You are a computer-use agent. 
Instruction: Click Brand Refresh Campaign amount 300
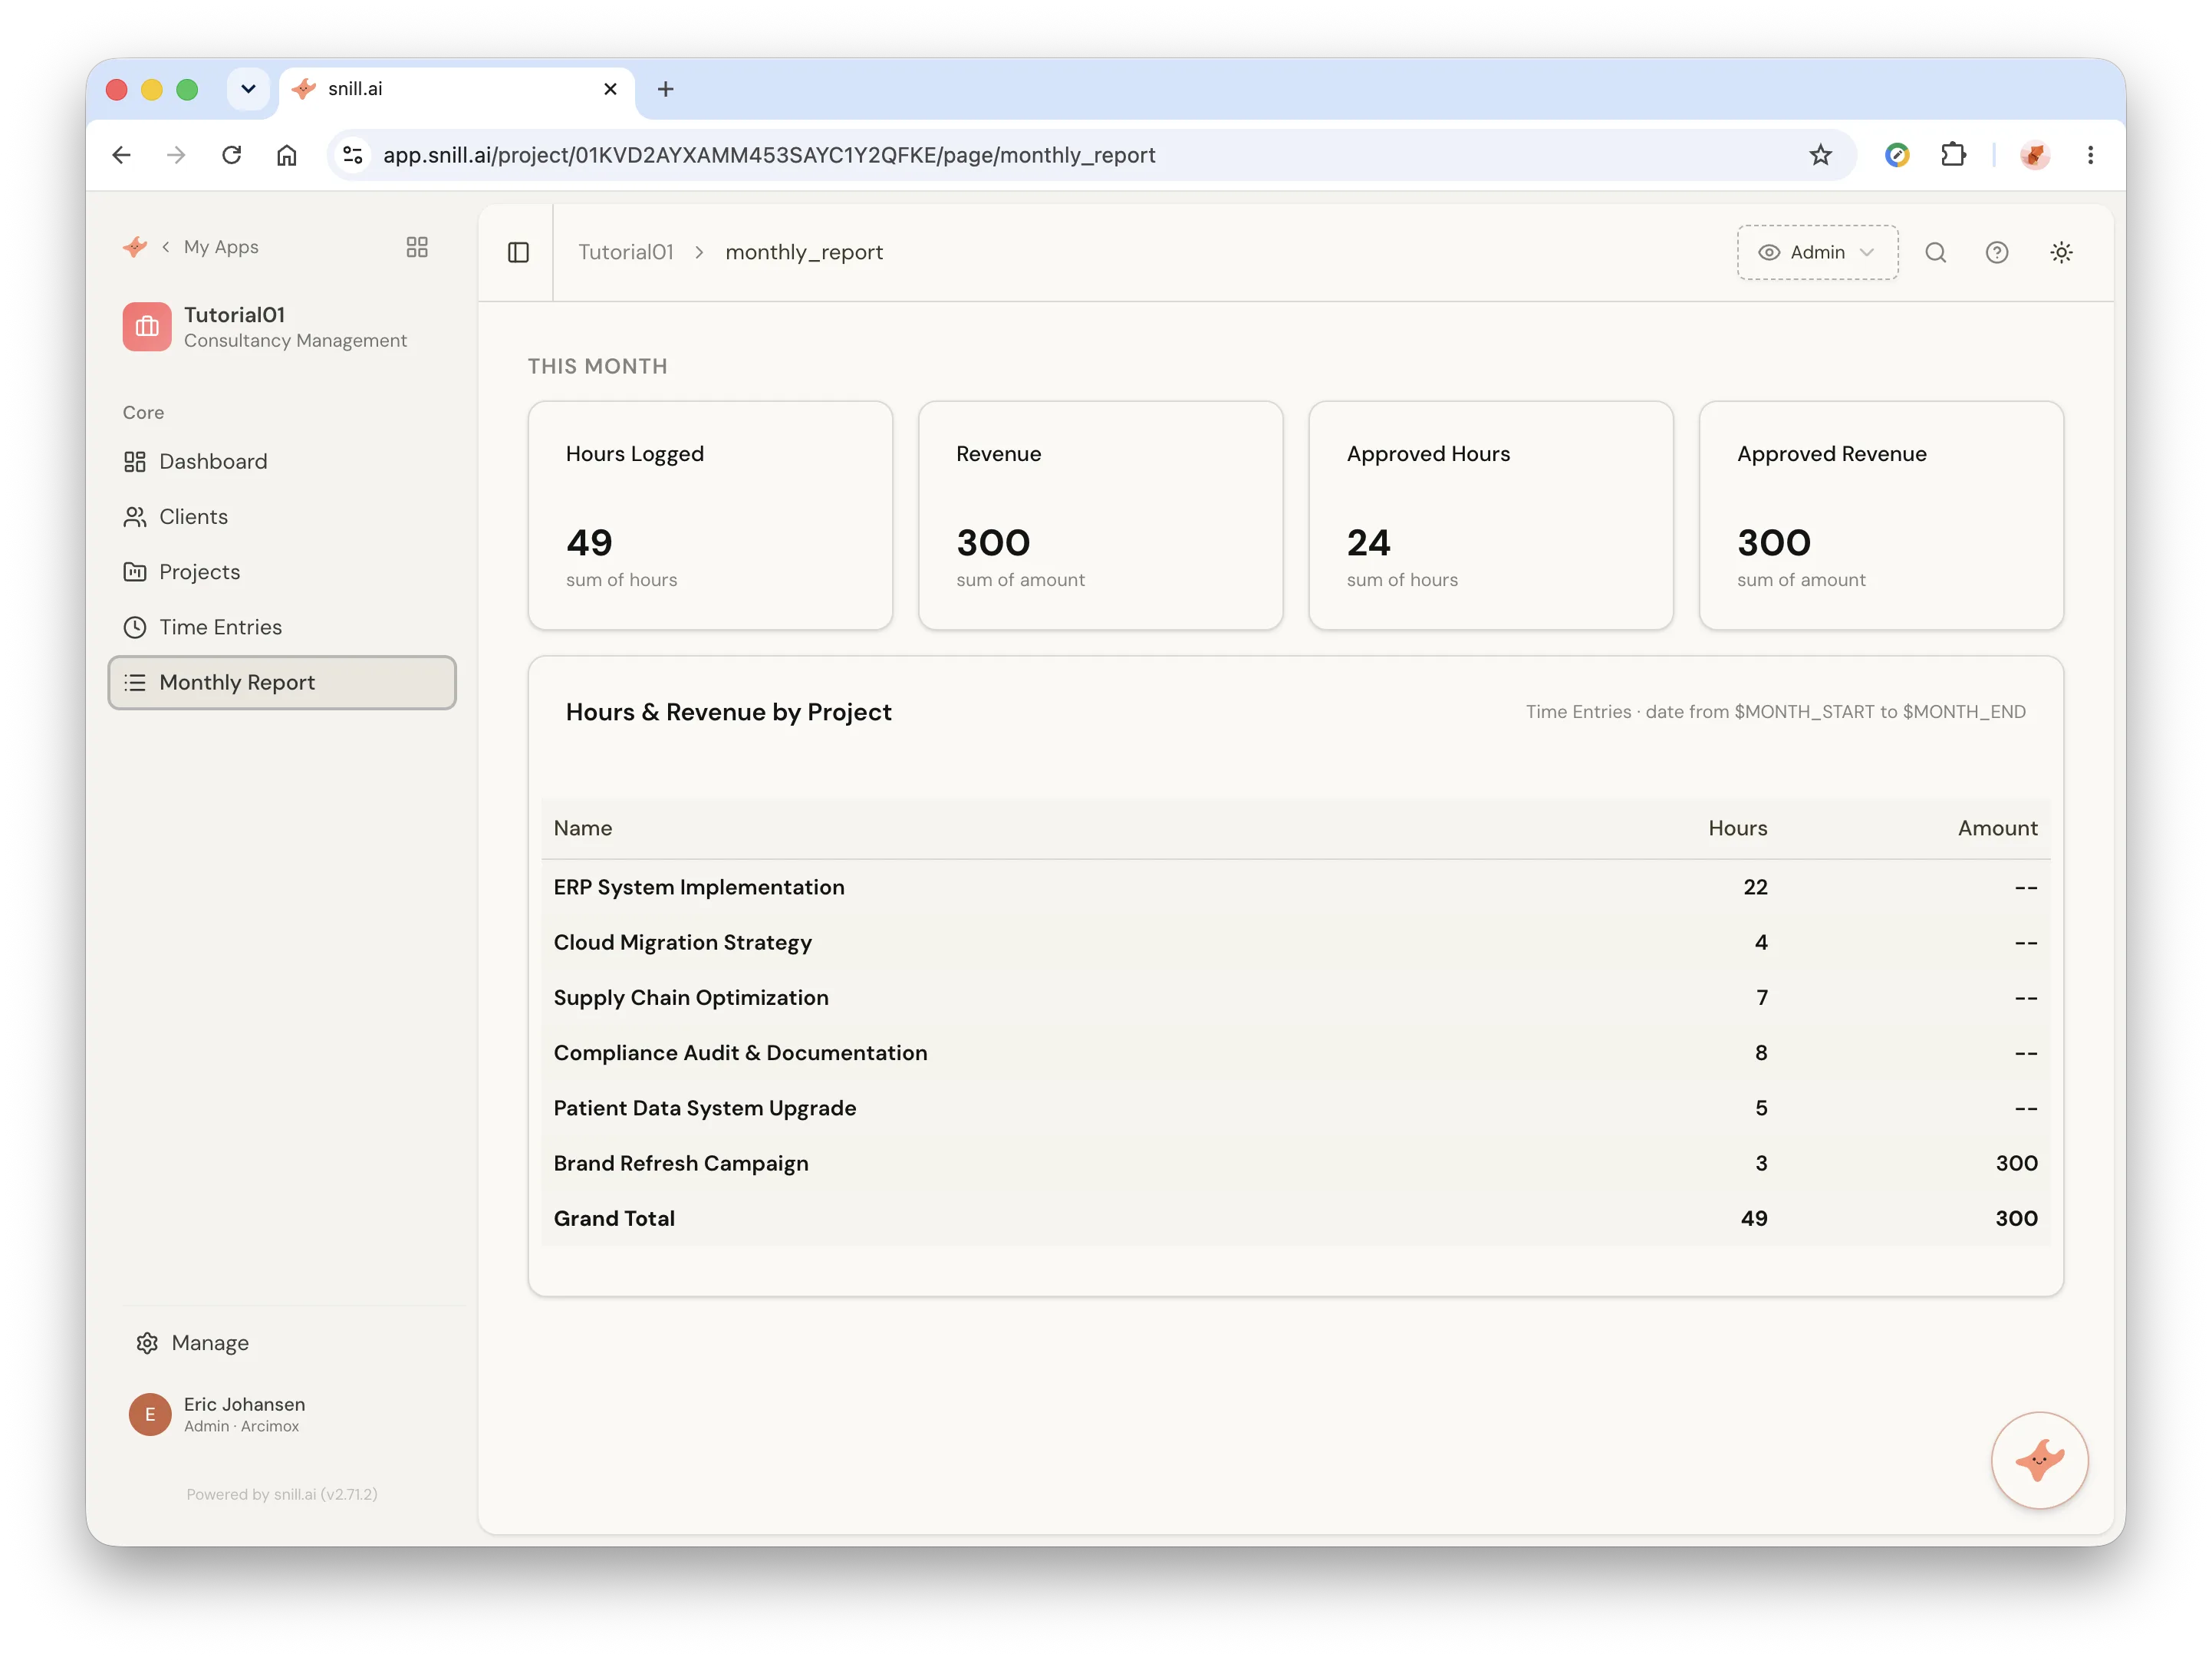(2016, 1163)
